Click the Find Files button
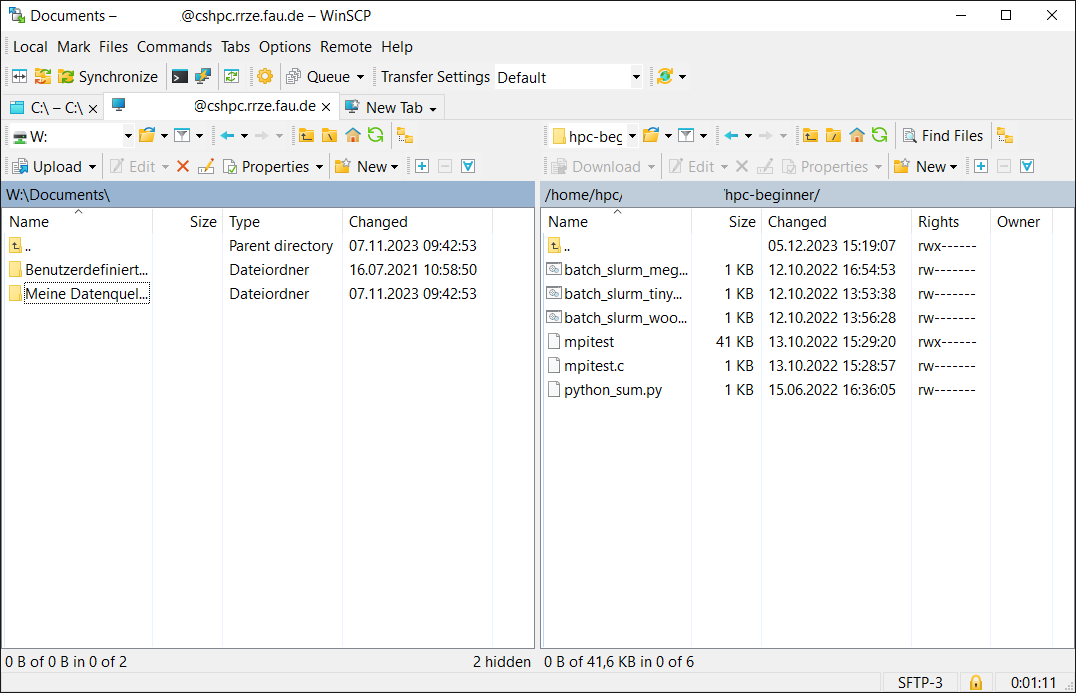1076x693 pixels. [x=943, y=135]
